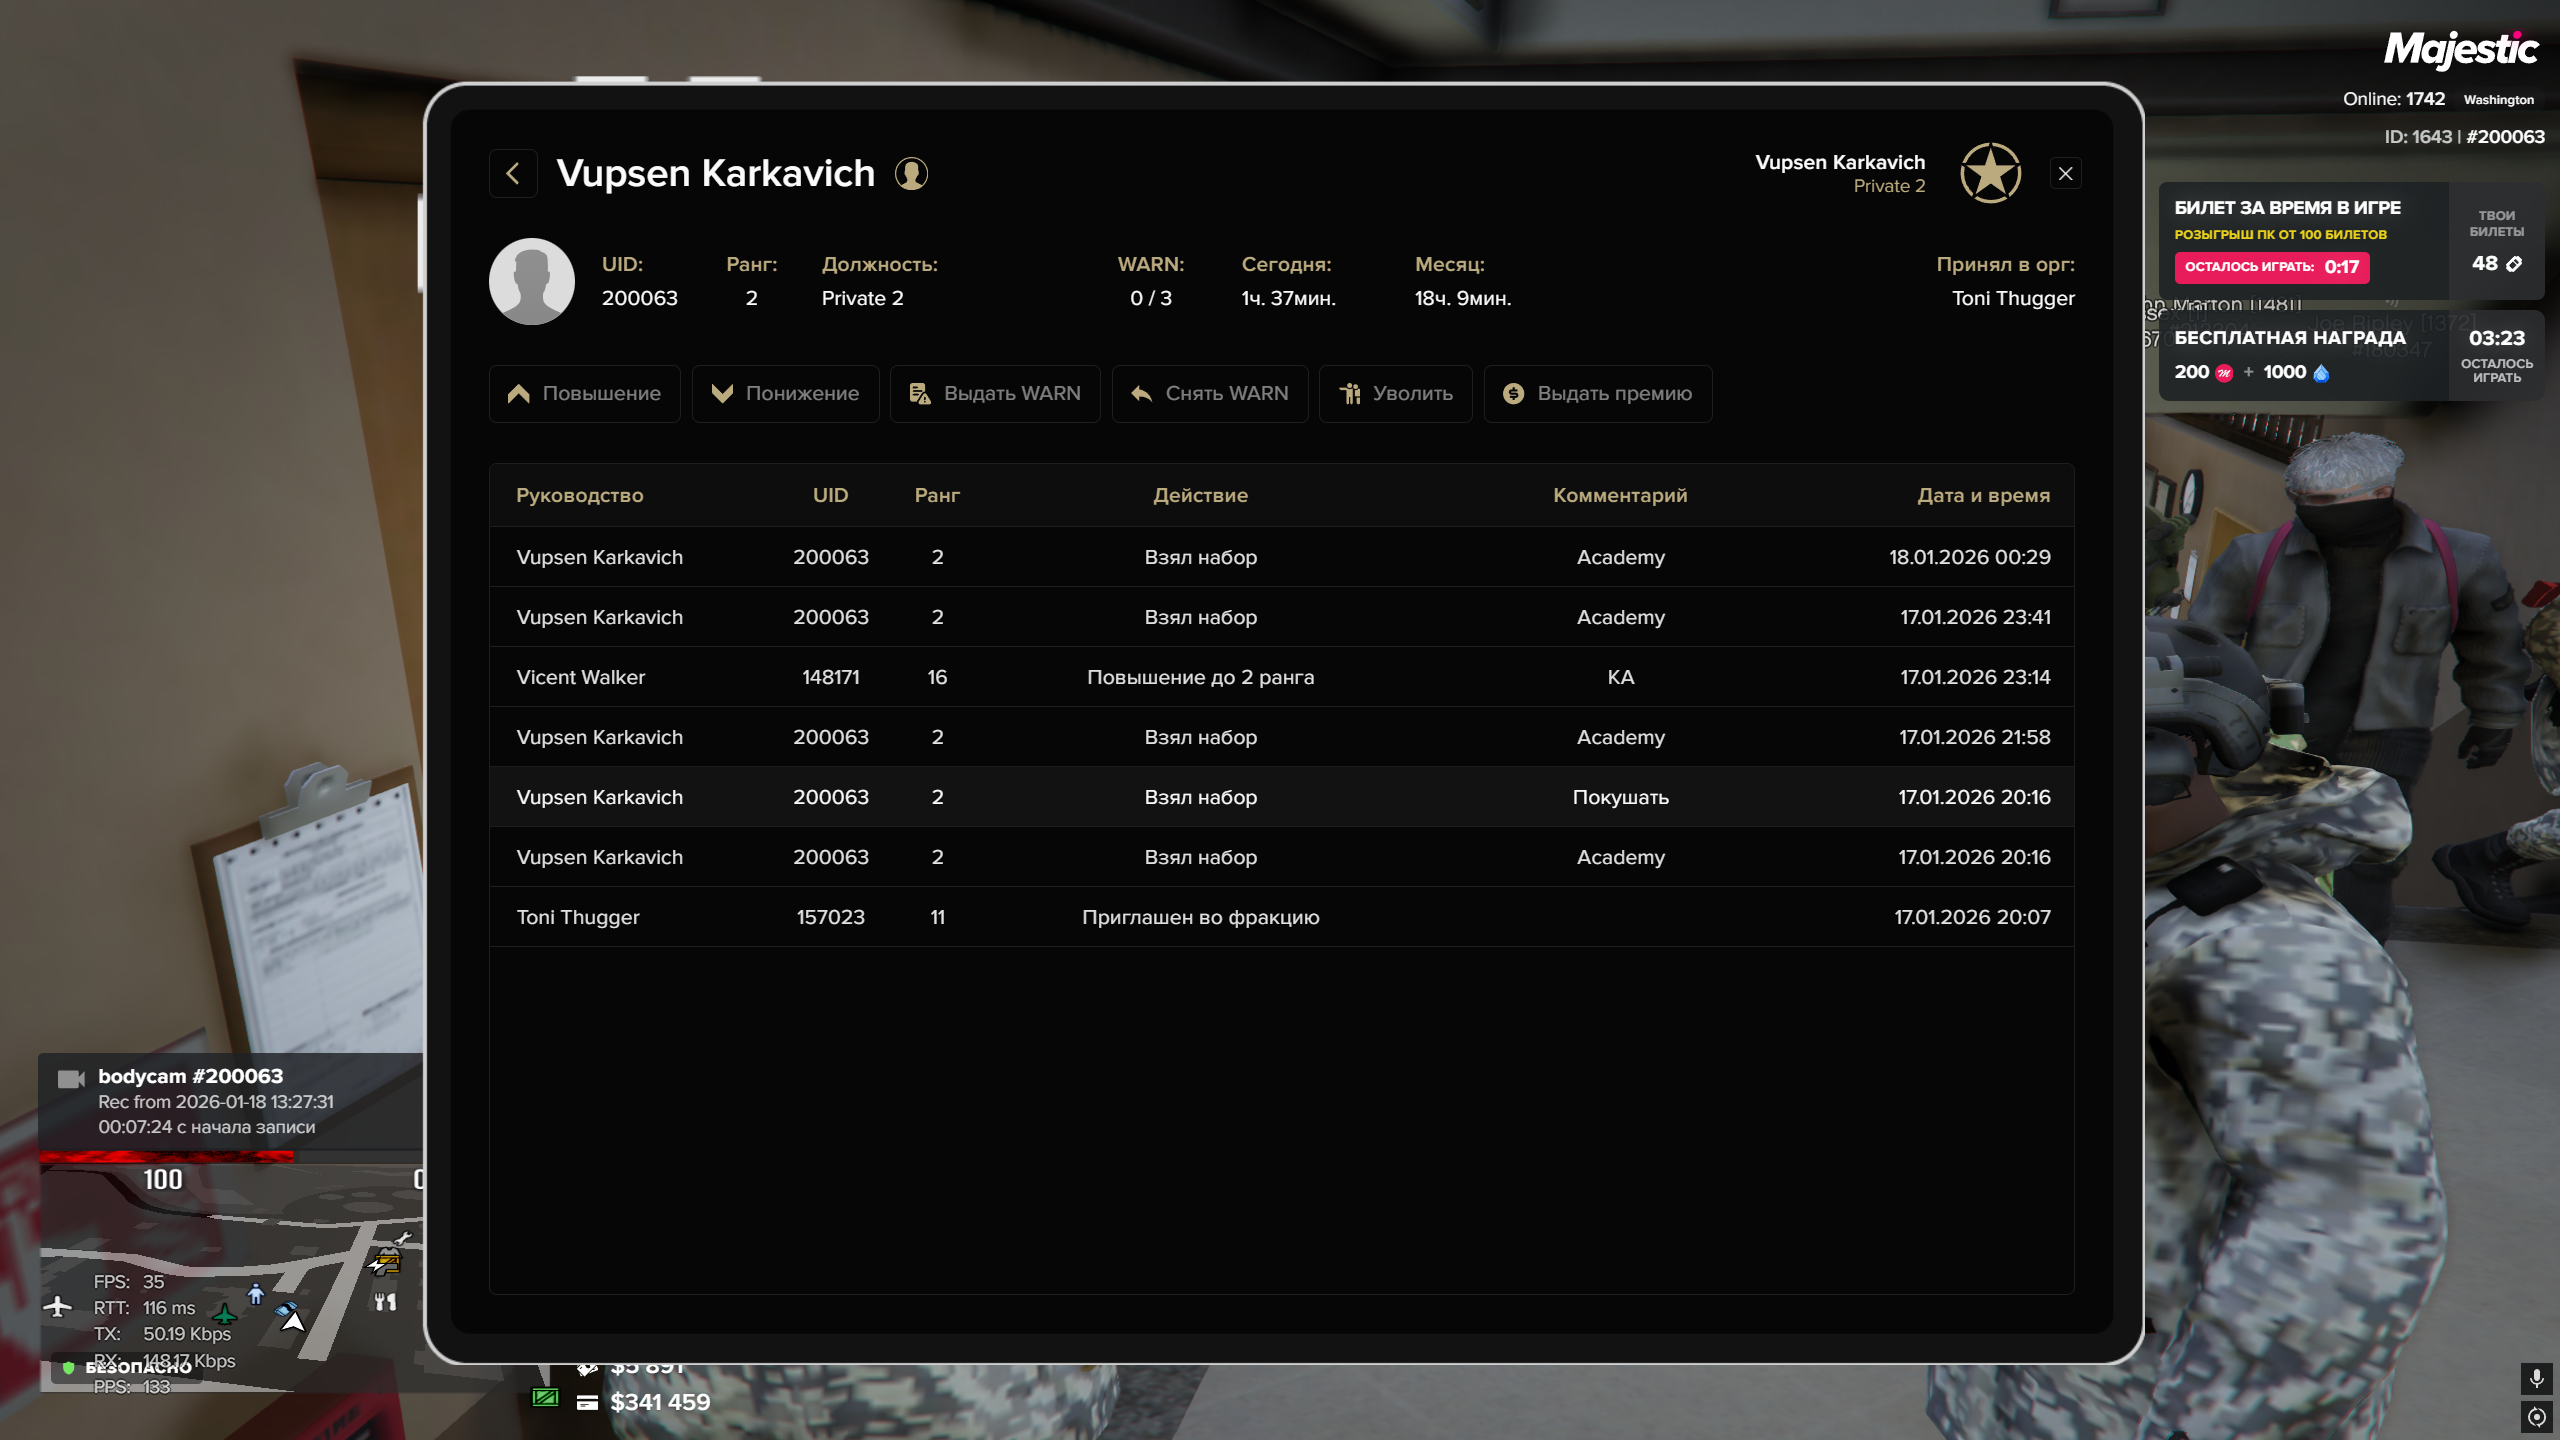This screenshot has width=2560, height=1440.
Task: Click Выдать WARN button
Action: (995, 394)
